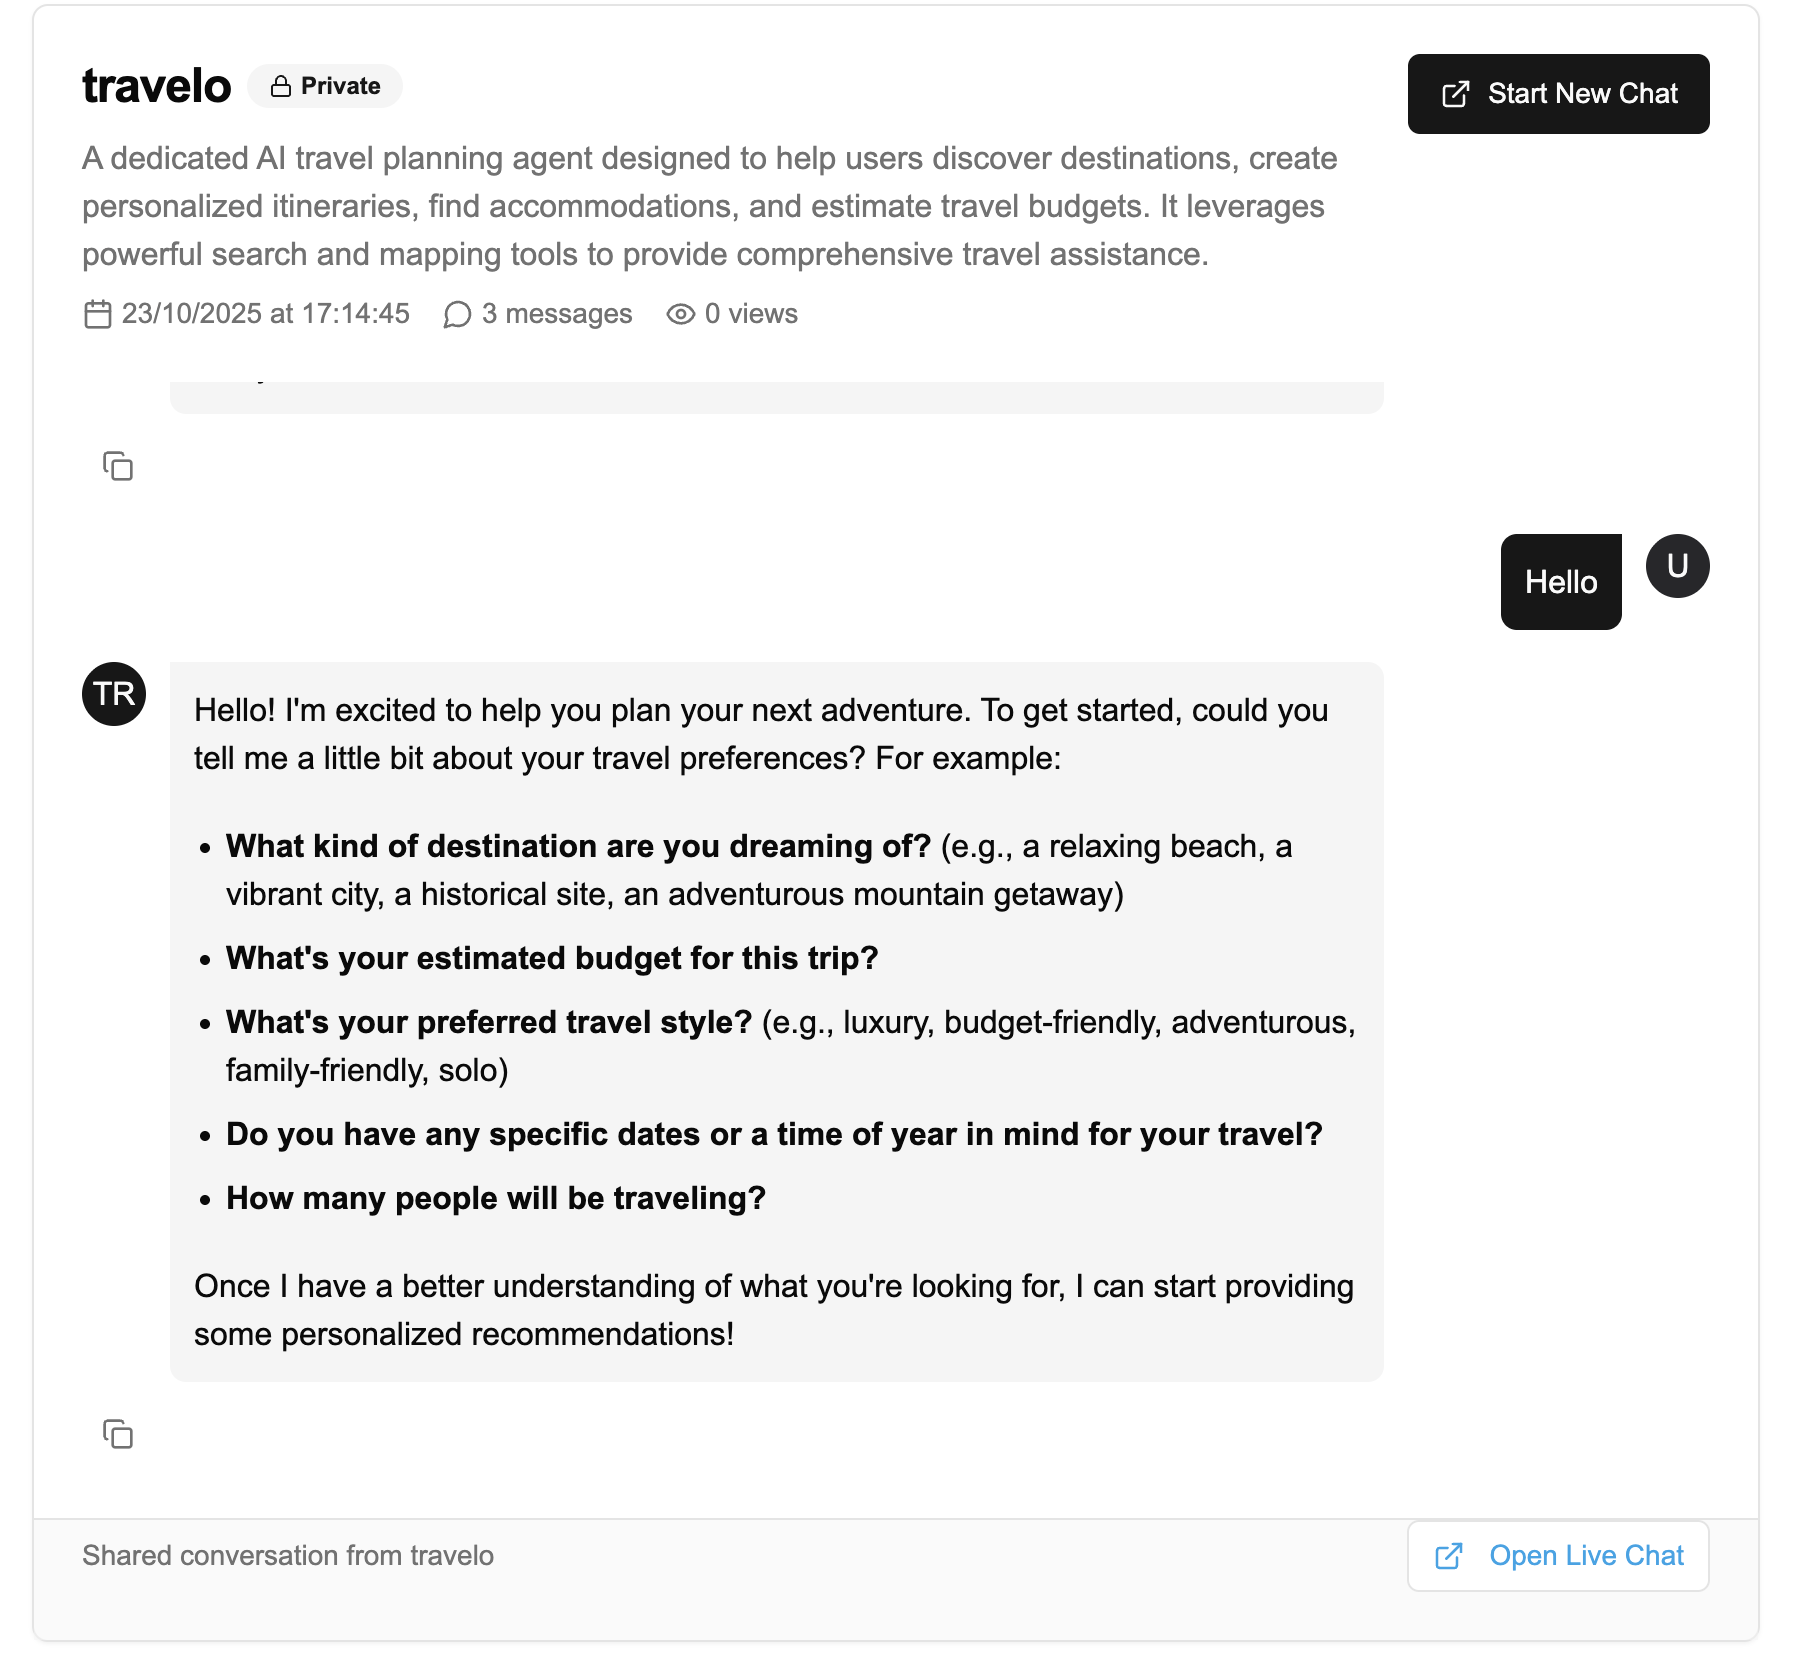Viewport: 1800px width, 1674px height.
Task: Click the TR assistant avatar
Action: coord(114,694)
